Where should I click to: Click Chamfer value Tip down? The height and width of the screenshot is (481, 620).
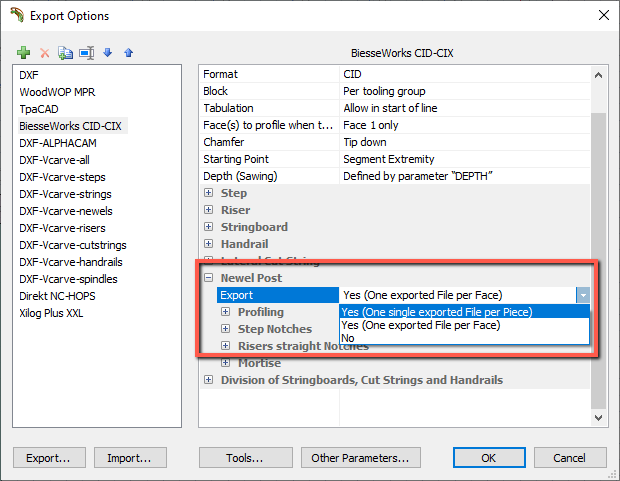(x=464, y=142)
